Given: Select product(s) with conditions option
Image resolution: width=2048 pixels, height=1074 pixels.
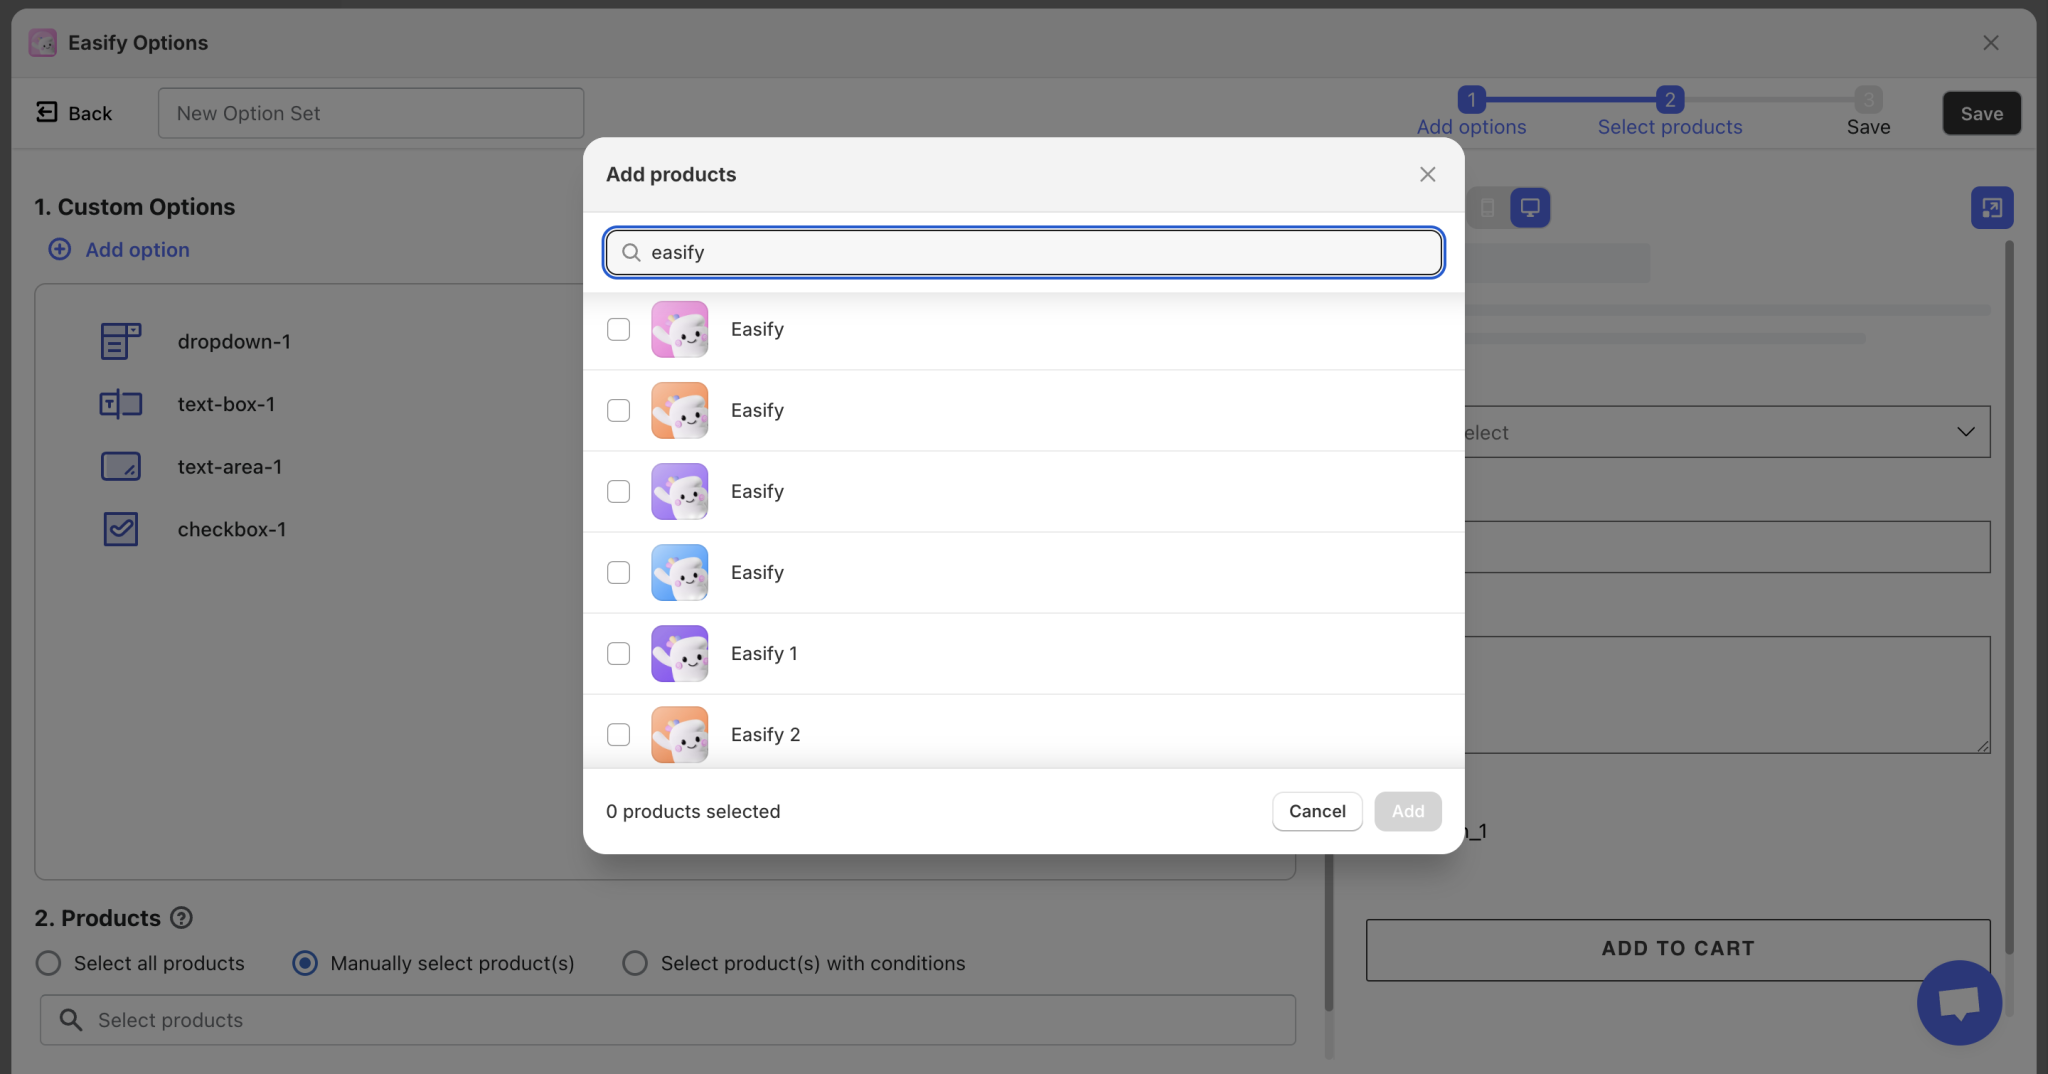Looking at the screenshot, I should [634, 963].
